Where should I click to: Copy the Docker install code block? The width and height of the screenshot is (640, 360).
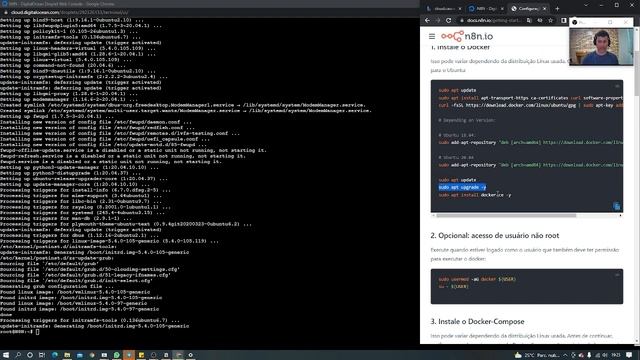pos(617,206)
